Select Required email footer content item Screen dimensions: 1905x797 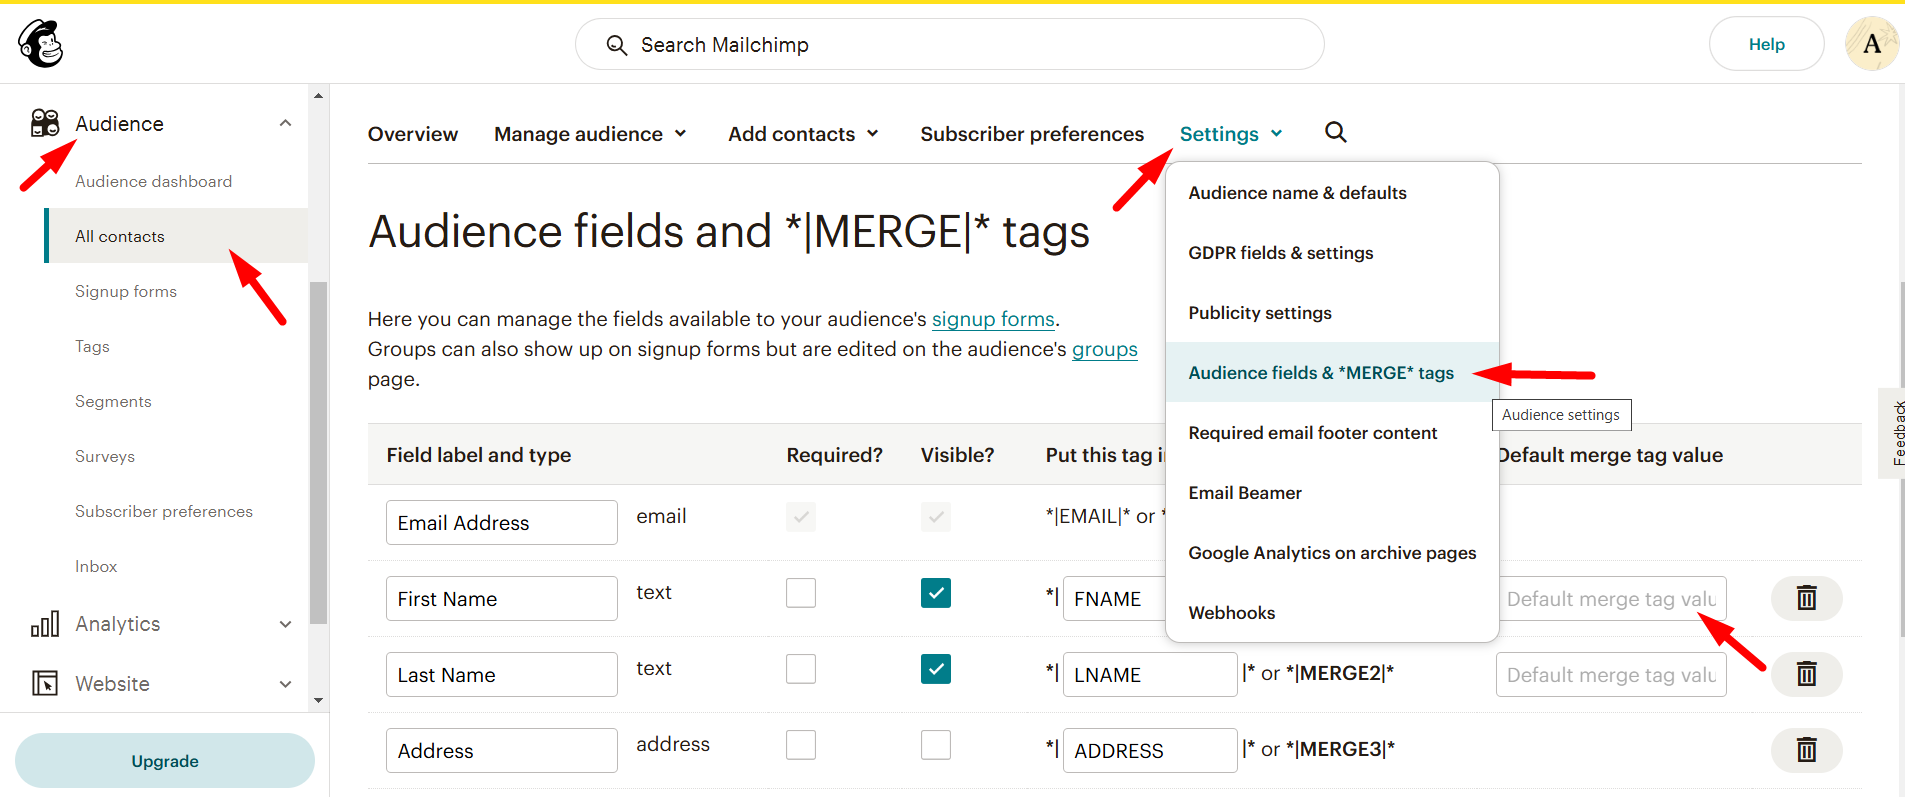(1332, 433)
